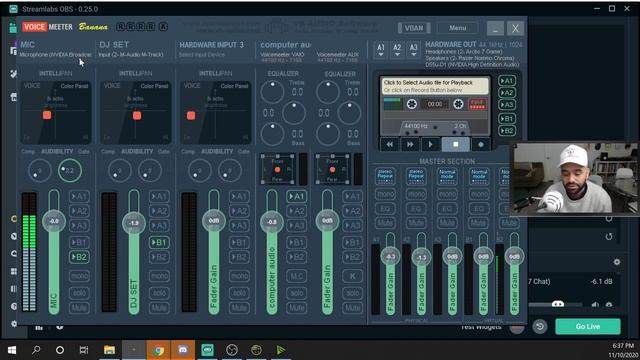This screenshot has width=640, height=360.
Task: Click the MIC fader knob
Action: [x=54, y=221]
